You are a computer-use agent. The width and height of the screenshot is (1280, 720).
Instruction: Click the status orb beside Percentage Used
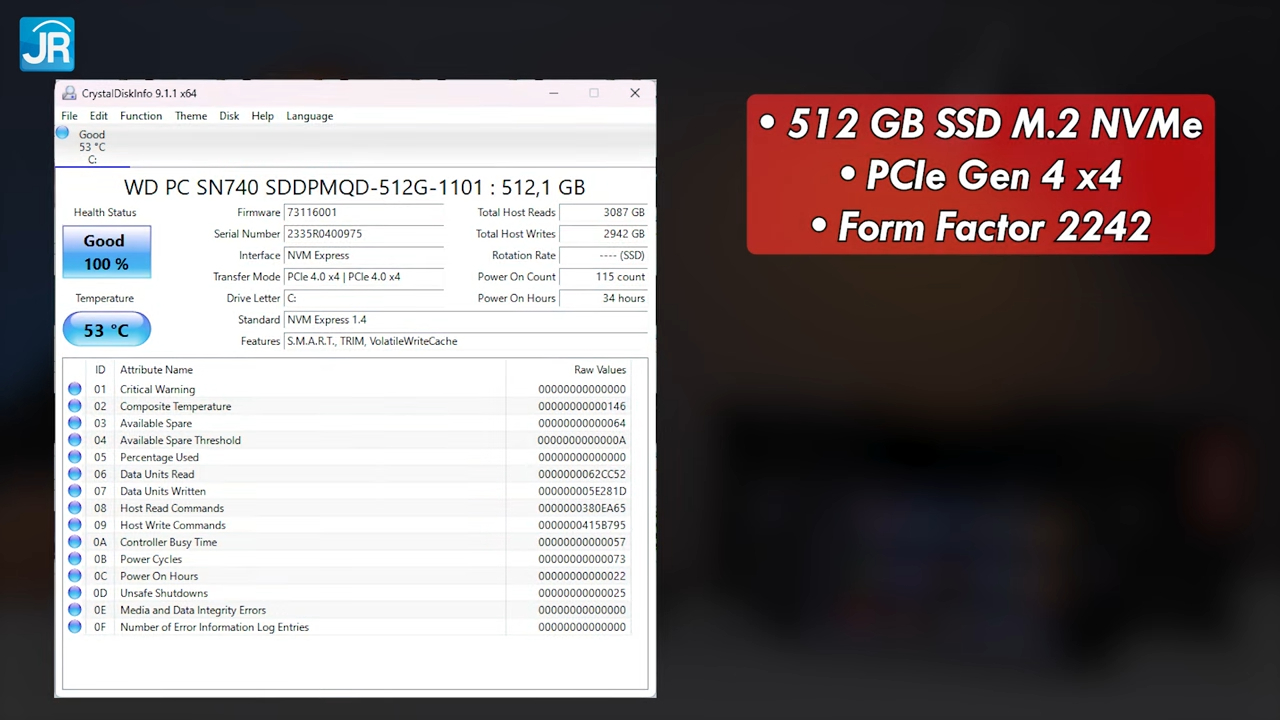tap(75, 457)
